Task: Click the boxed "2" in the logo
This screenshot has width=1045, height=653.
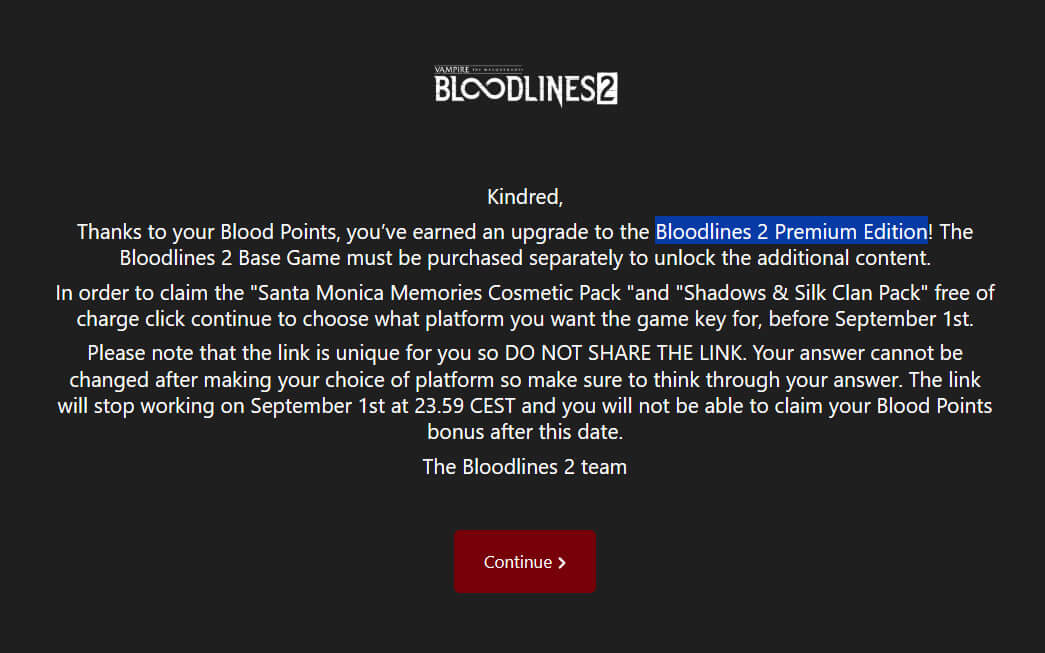Action: 606,89
